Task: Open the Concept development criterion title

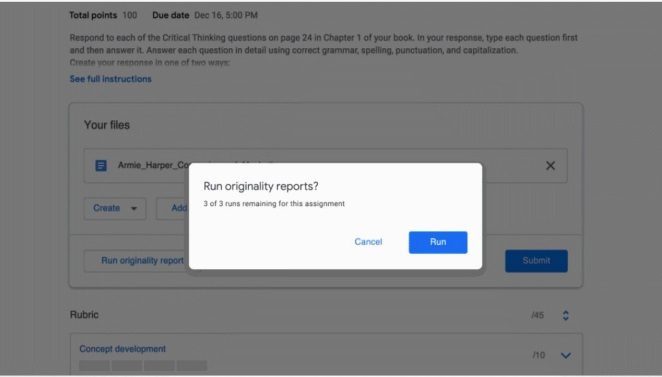Action: (x=122, y=349)
